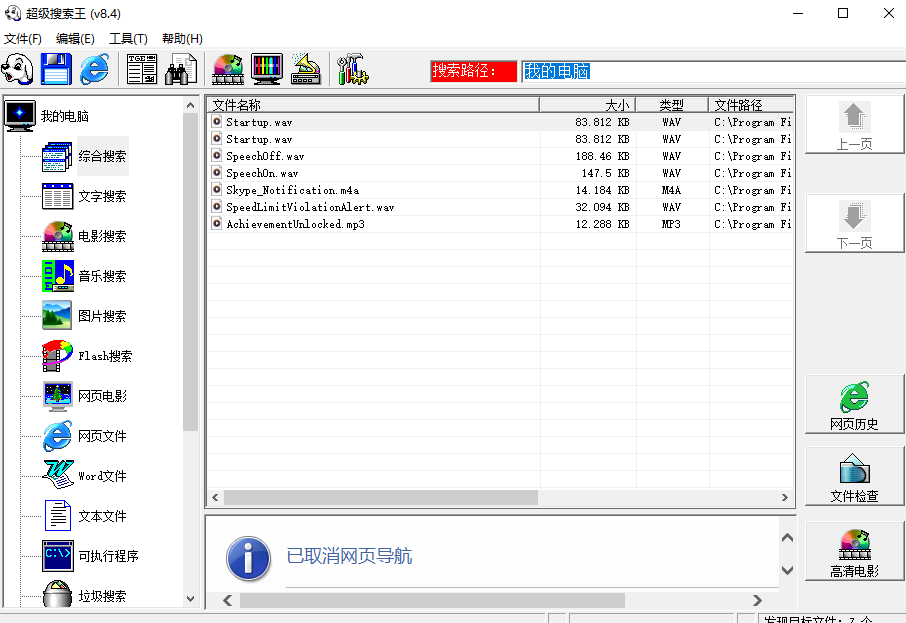
Task: Open the 网页历史 button
Action: [854, 404]
